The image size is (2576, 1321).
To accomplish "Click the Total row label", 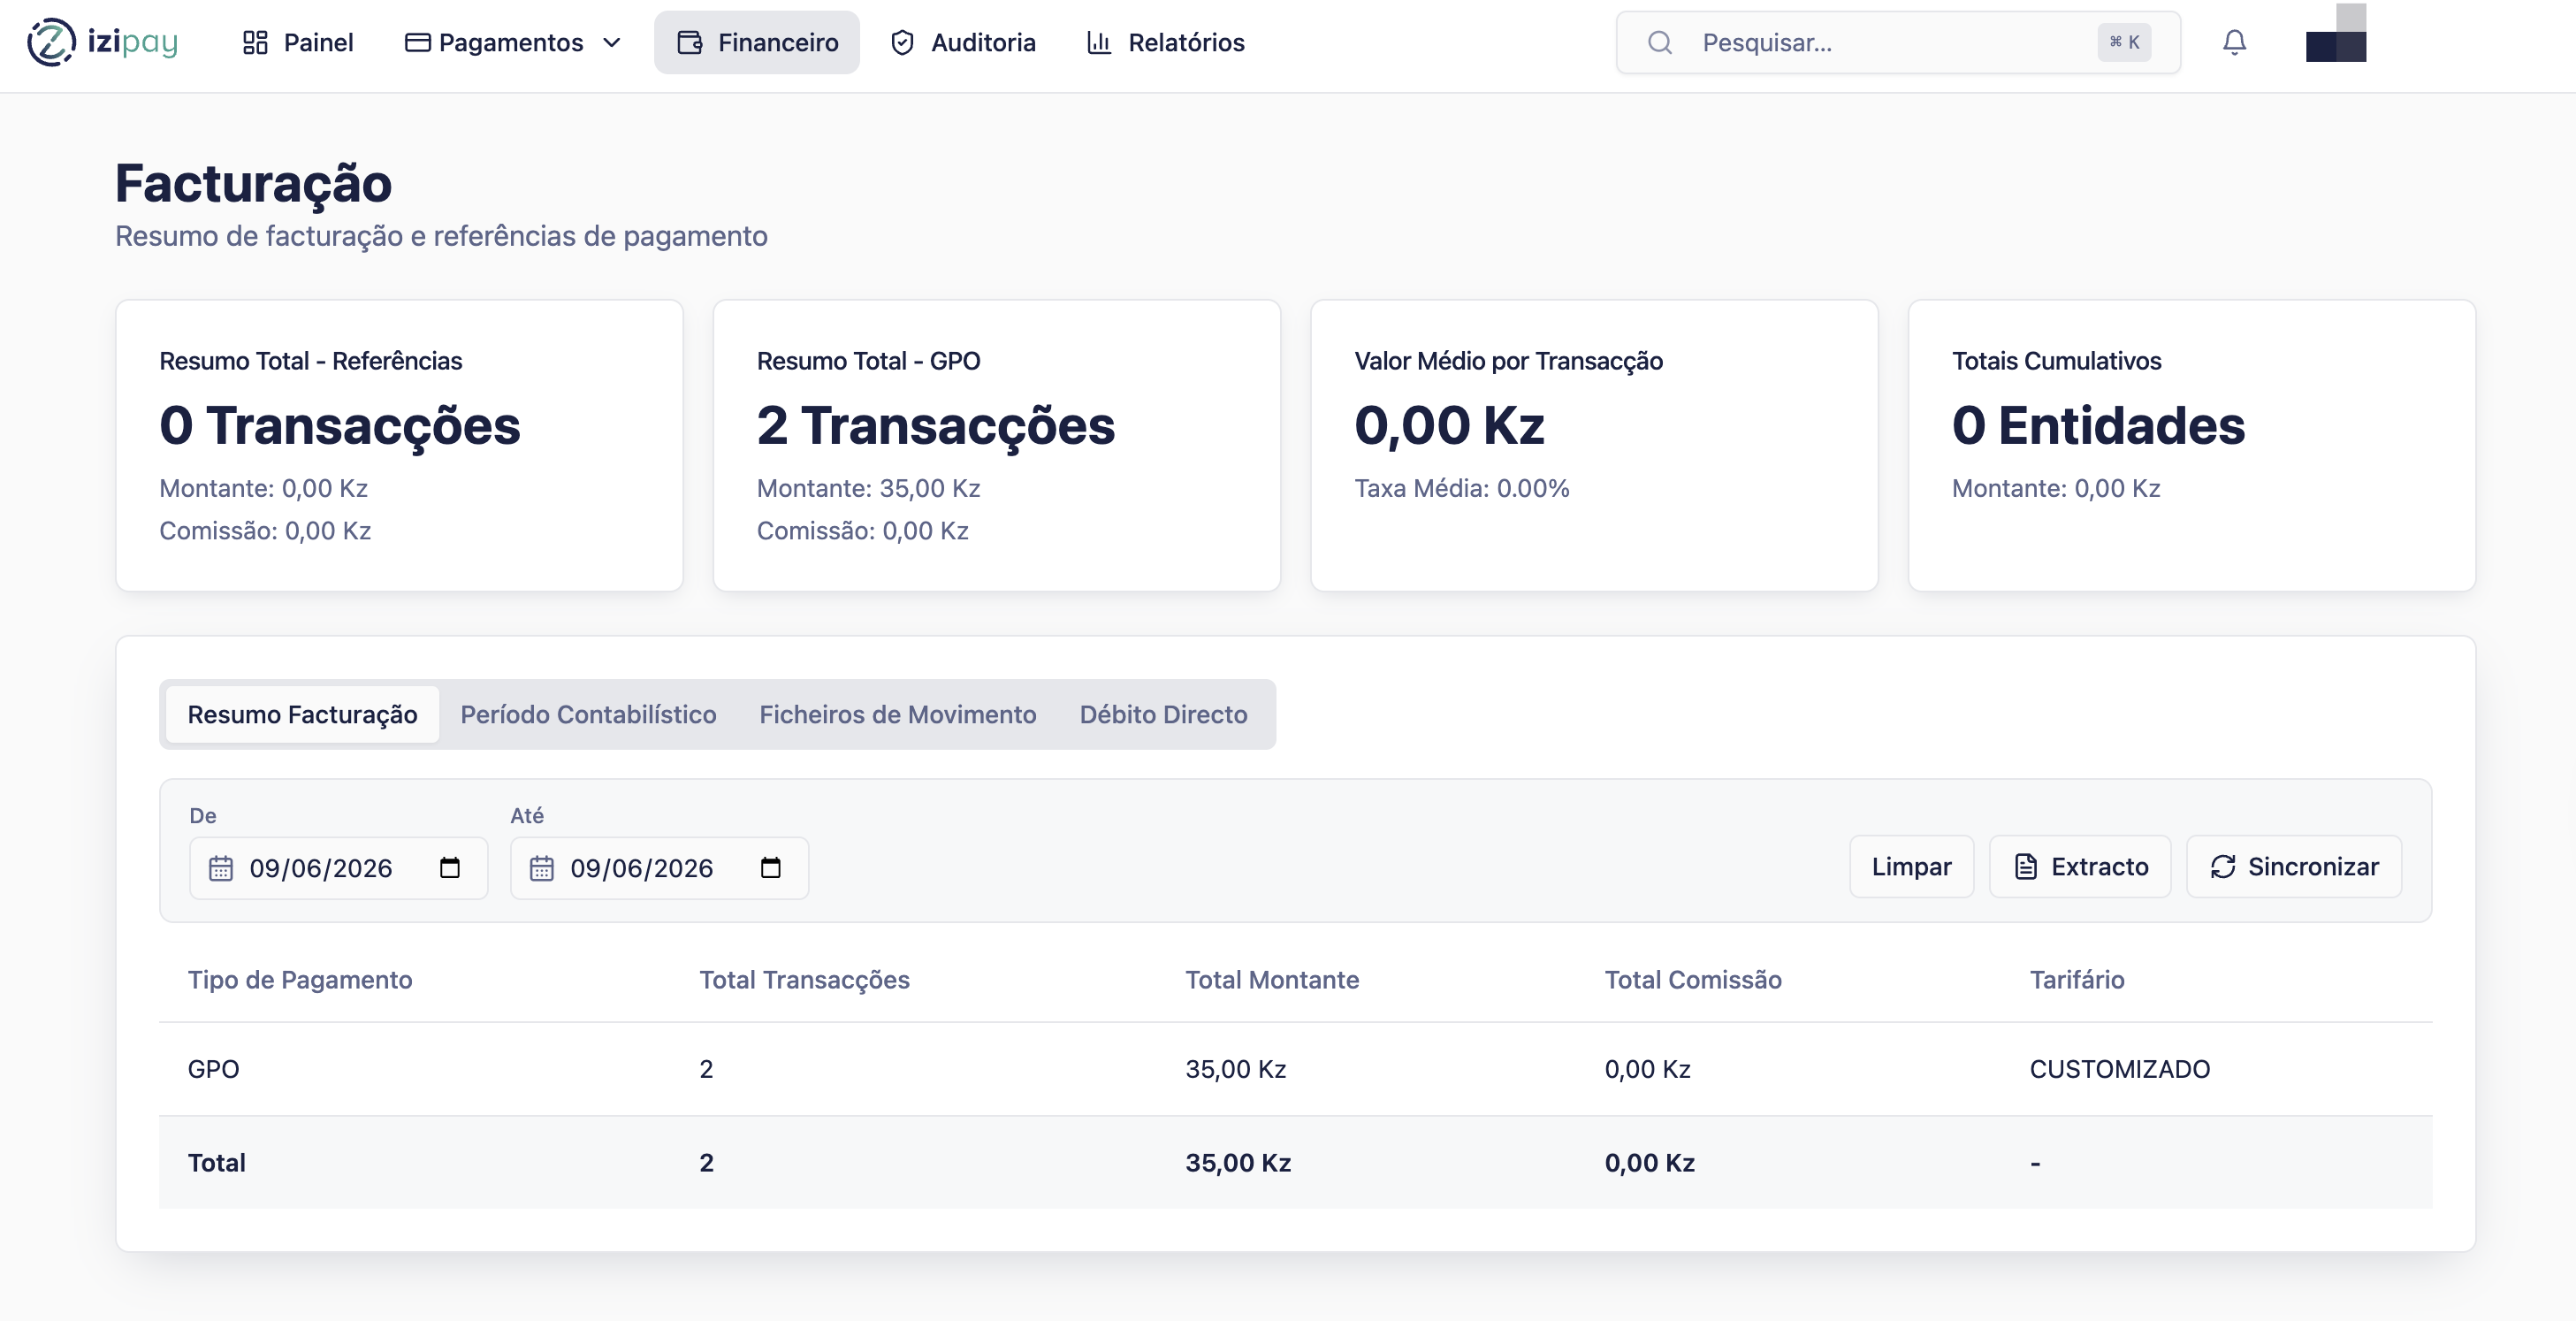I will coord(217,1163).
